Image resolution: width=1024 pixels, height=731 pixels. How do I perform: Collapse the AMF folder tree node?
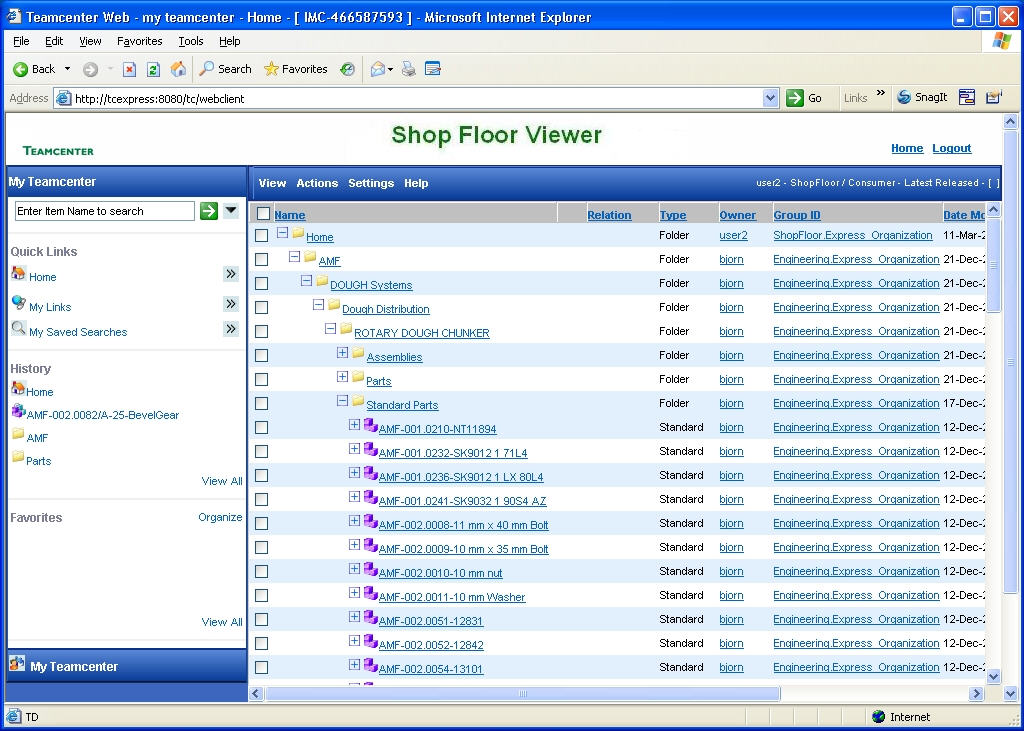(x=295, y=257)
